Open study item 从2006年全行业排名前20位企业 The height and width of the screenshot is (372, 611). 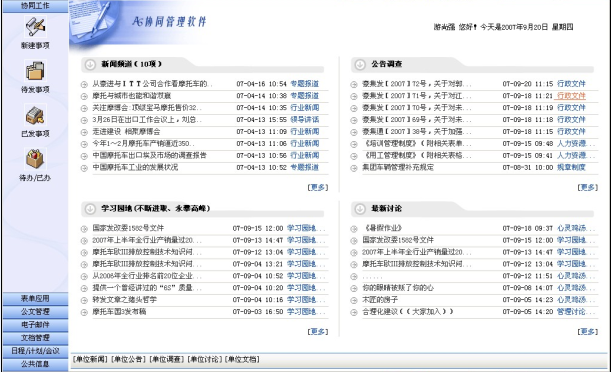click(147, 276)
